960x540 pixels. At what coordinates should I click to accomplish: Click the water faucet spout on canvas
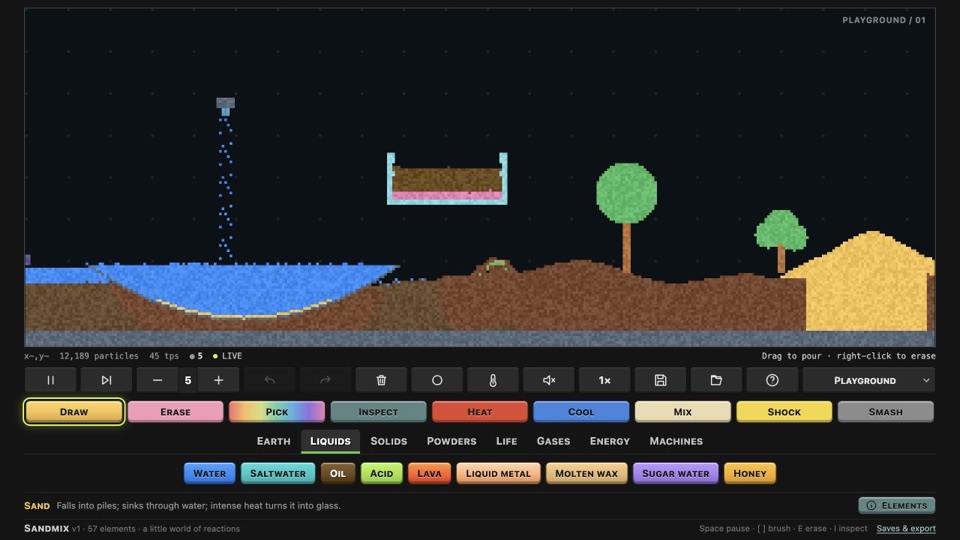pyautogui.click(x=225, y=107)
